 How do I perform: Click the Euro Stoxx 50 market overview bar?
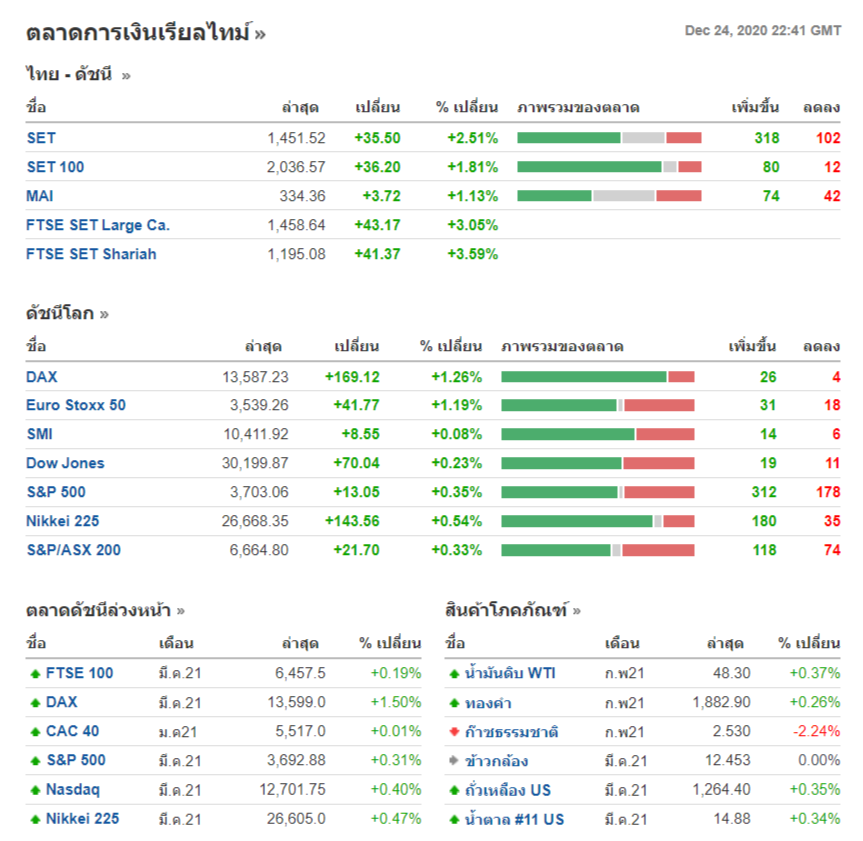(x=598, y=406)
